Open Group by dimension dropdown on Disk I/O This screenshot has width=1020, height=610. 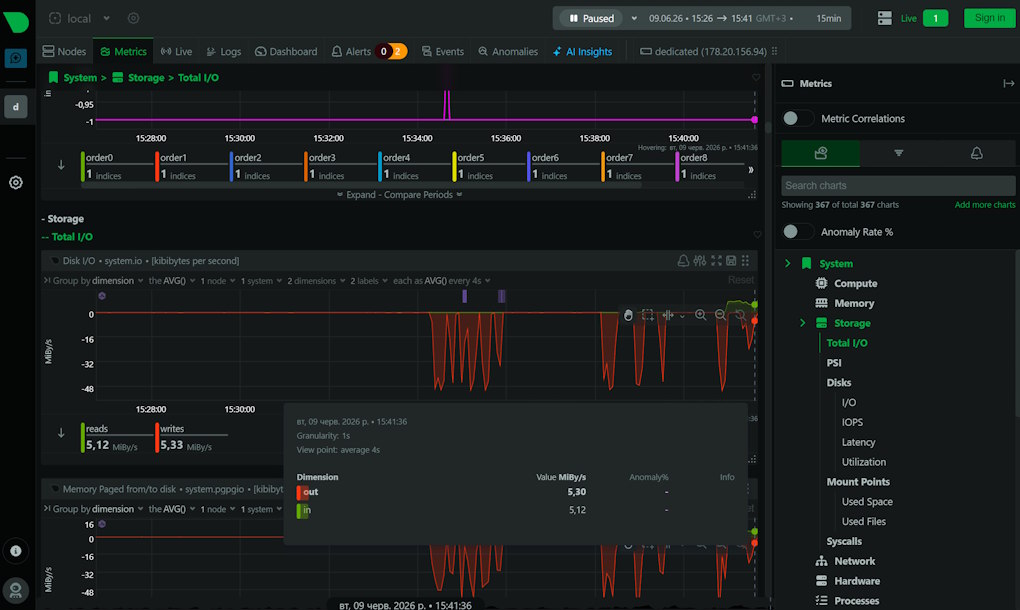coord(98,281)
